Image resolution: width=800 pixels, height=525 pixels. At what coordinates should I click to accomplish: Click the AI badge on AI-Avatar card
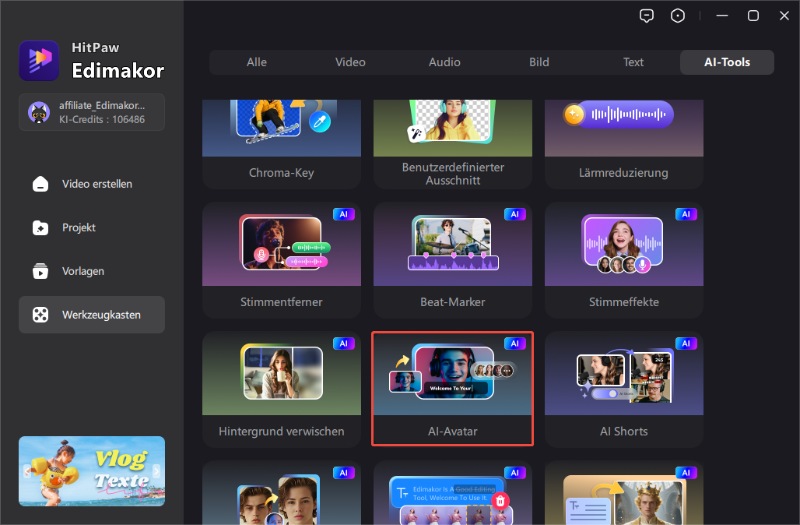pos(515,343)
